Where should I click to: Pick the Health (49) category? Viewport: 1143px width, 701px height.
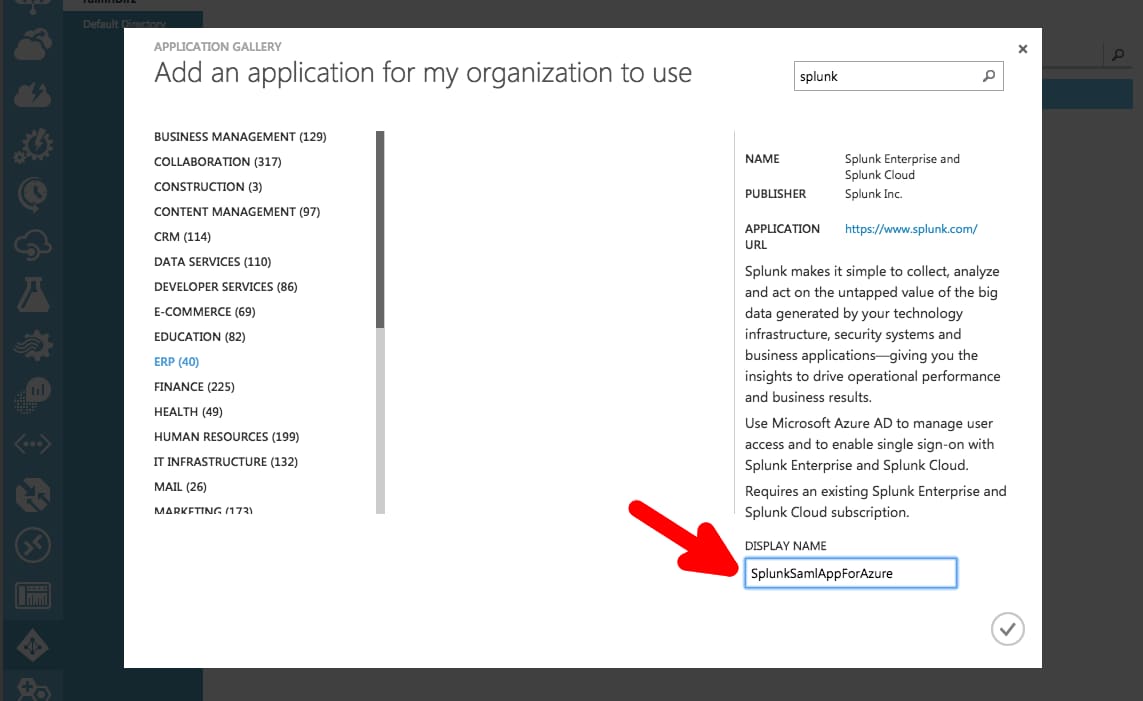click(188, 411)
